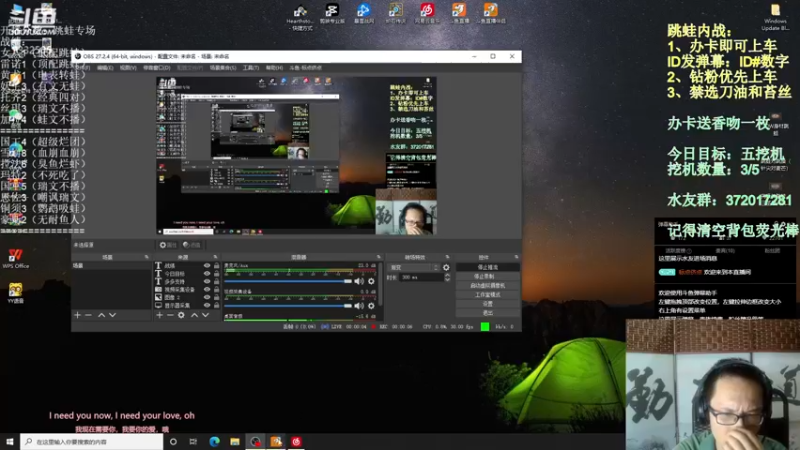Hide the 多多支持 text source
The image size is (800, 450).
click(x=207, y=281)
